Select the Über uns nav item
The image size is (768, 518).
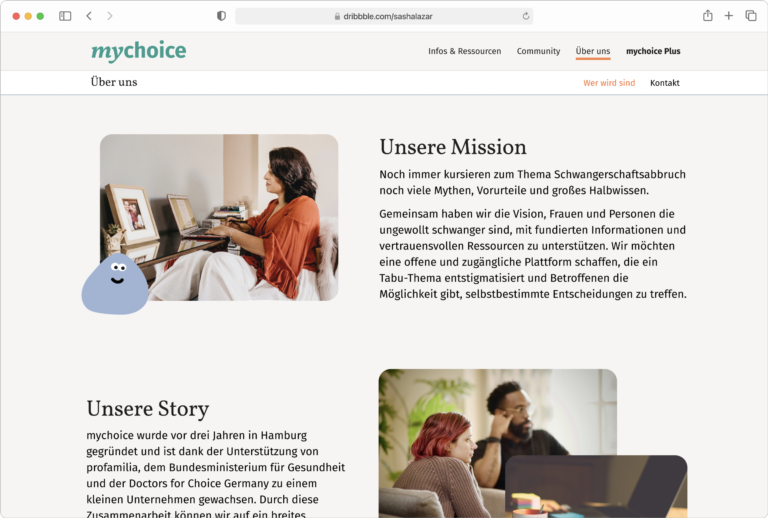pyautogui.click(x=593, y=51)
